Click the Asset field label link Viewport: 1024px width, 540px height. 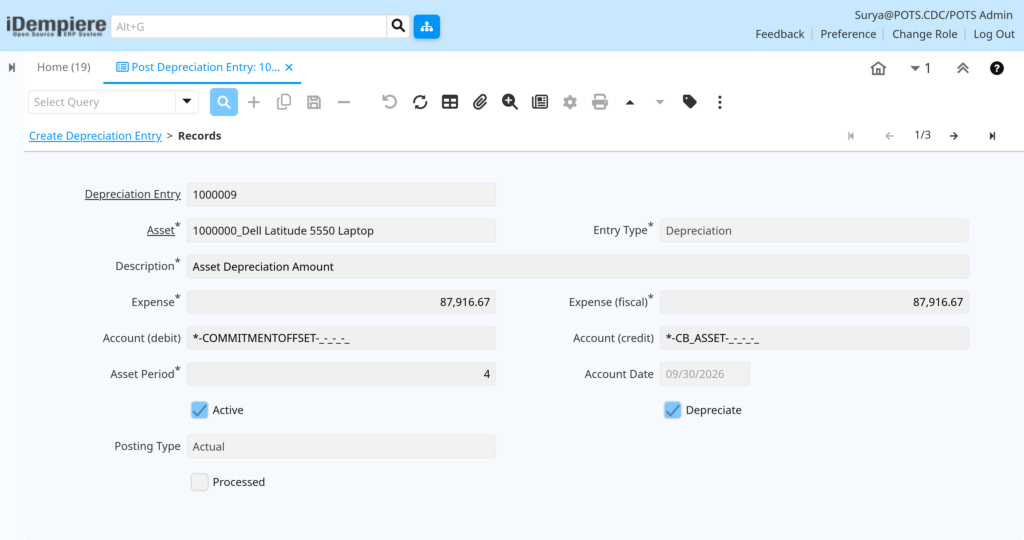[161, 230]
